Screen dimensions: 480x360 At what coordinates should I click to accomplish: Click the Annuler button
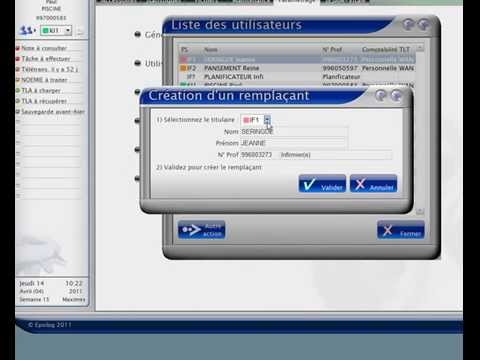[373, 184]
